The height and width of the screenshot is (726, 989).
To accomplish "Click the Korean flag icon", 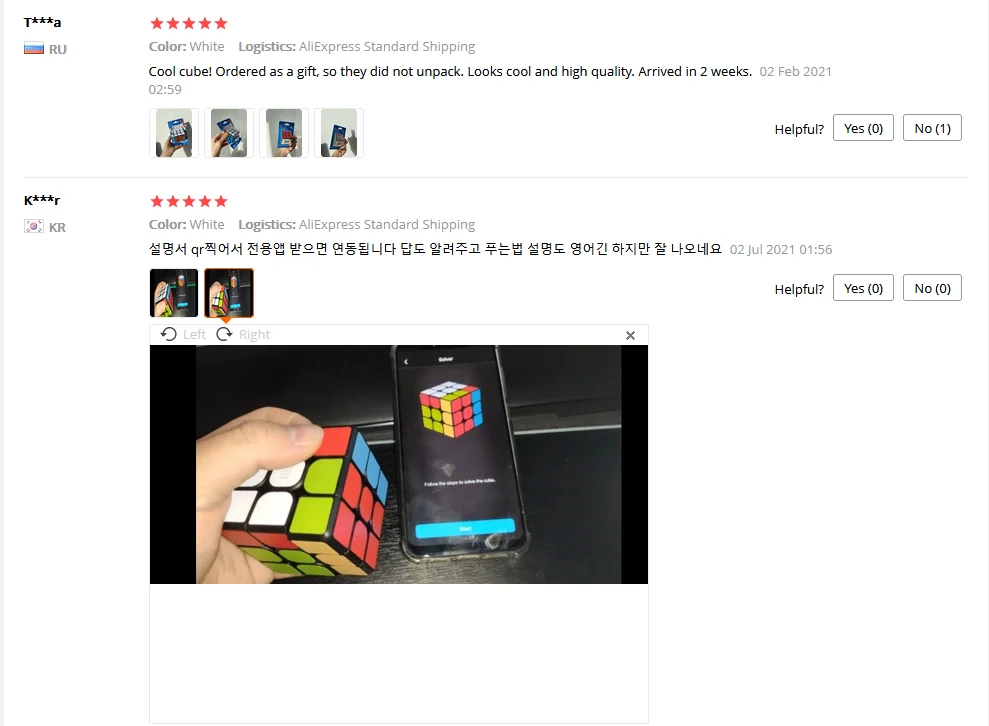I will pos(34,226).
